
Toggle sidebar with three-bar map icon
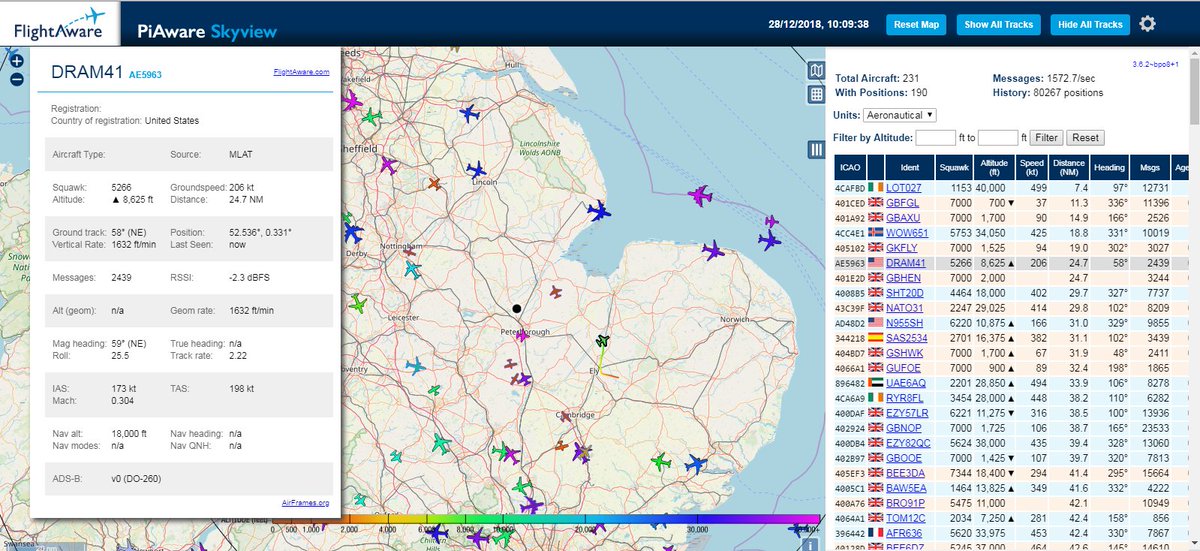[x=816, y=150]
